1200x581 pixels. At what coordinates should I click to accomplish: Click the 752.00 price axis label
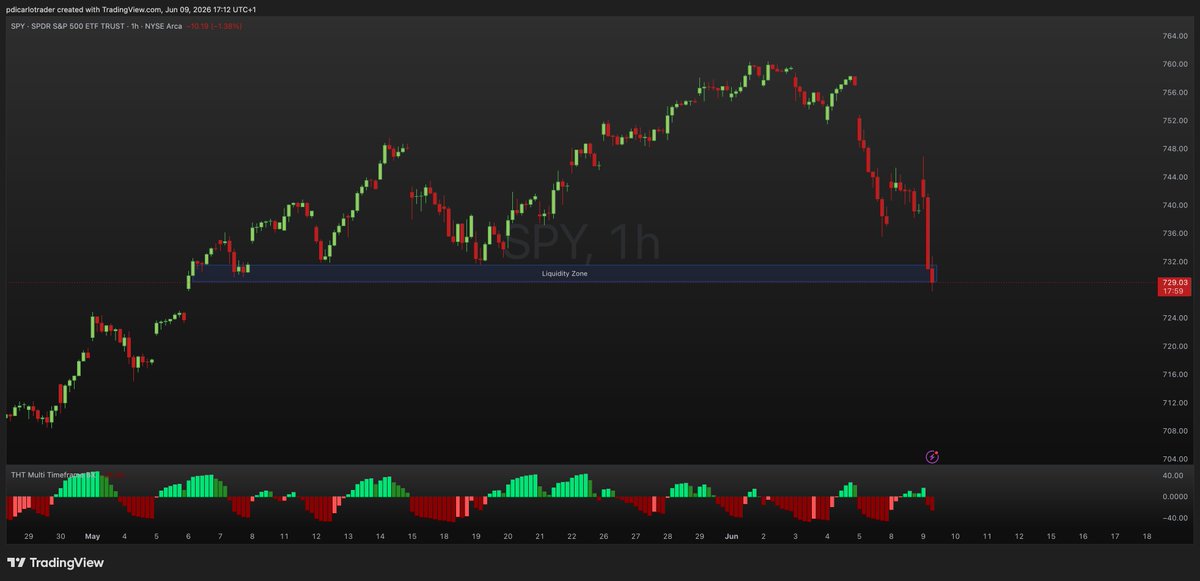point(1174,120)
